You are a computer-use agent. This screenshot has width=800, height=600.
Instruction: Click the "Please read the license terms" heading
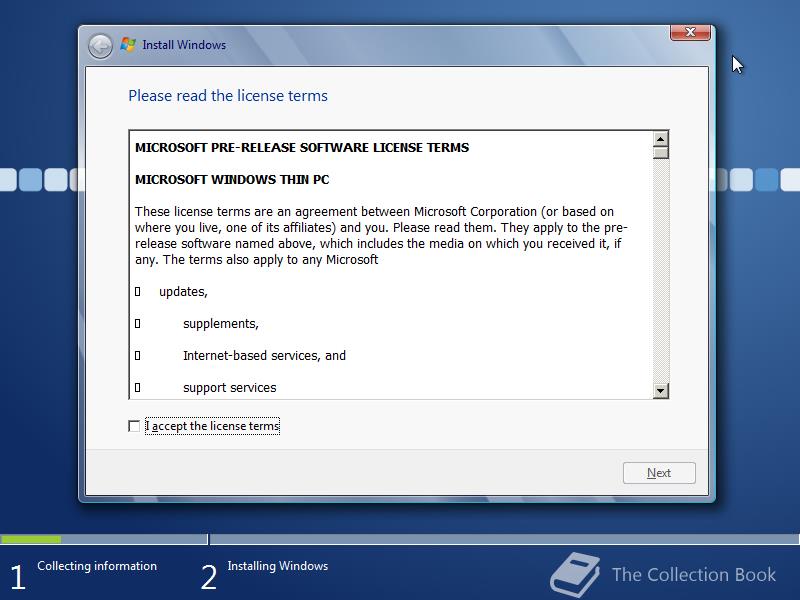[228, 95]
